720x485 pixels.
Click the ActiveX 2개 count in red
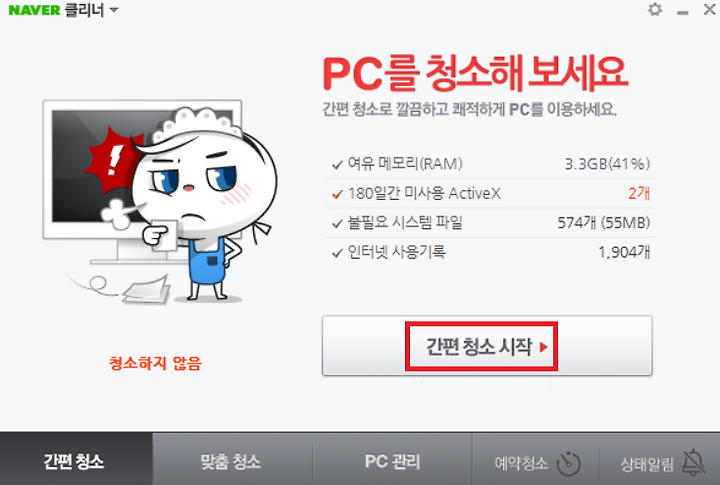click(x=639, y=193)
